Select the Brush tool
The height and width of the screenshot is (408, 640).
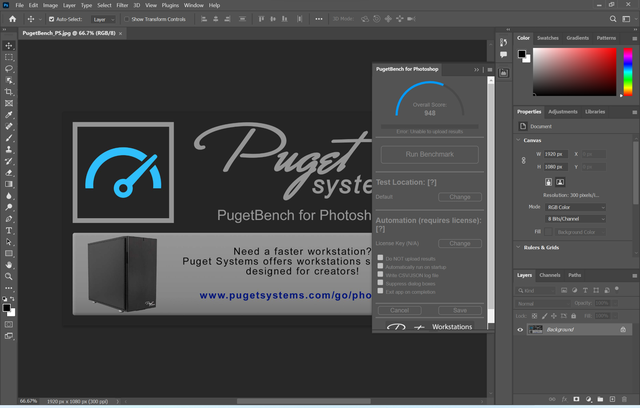9,138
